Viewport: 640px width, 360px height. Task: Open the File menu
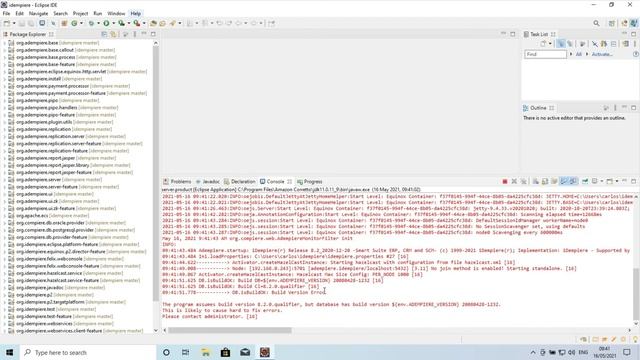click(x=6, y=13)
